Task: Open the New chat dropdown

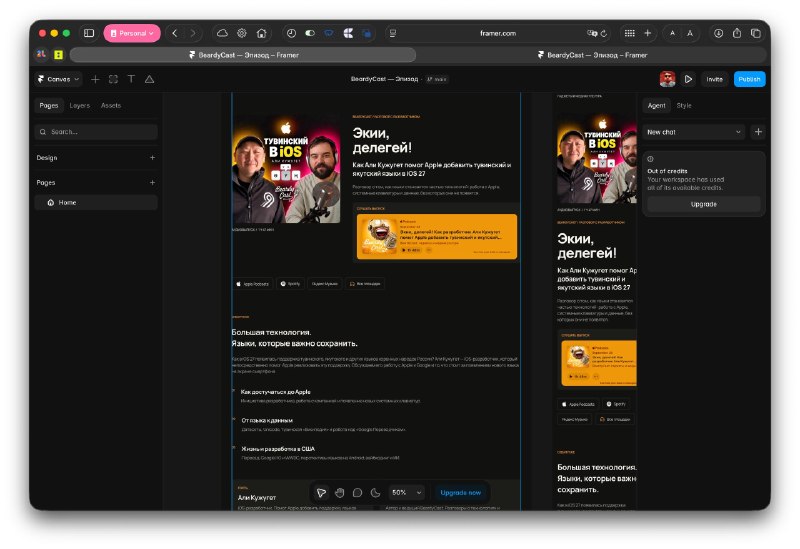Action: click(694, 132)
